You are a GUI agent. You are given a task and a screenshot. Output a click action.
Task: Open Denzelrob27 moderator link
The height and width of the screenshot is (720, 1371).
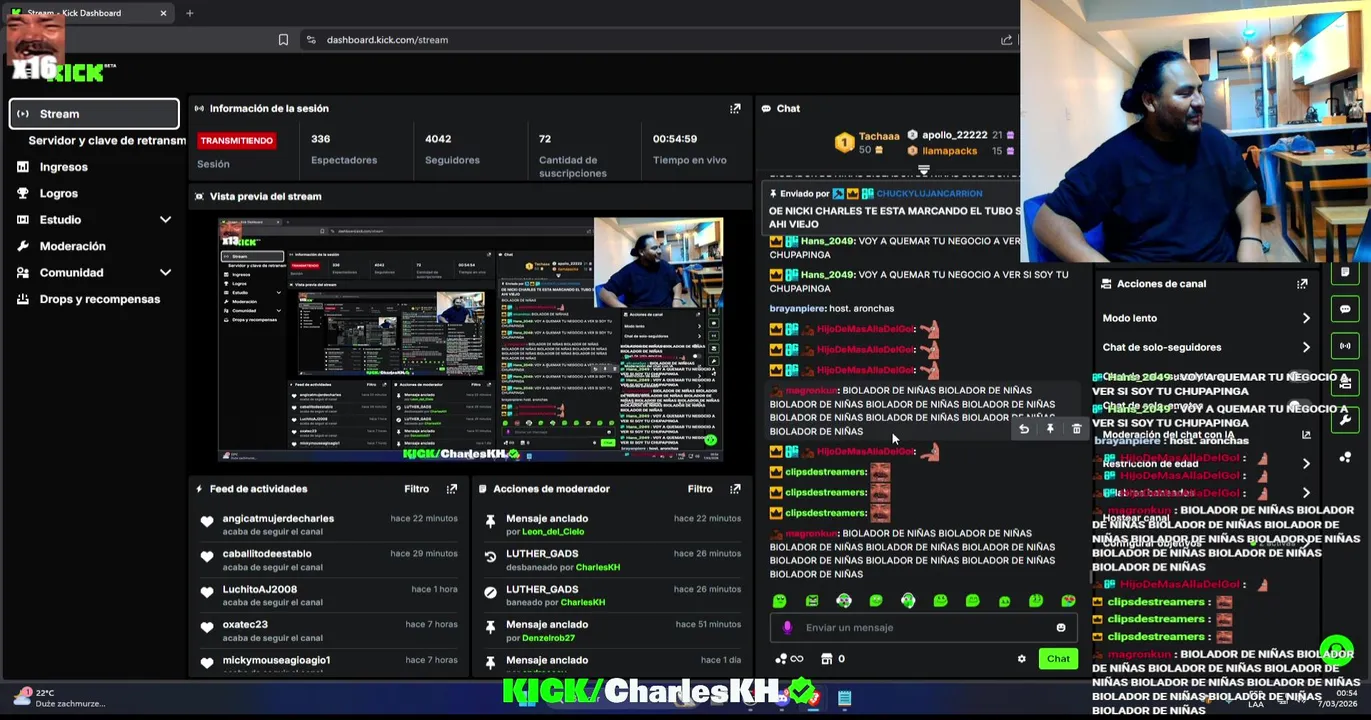click(x=549, y=638)
